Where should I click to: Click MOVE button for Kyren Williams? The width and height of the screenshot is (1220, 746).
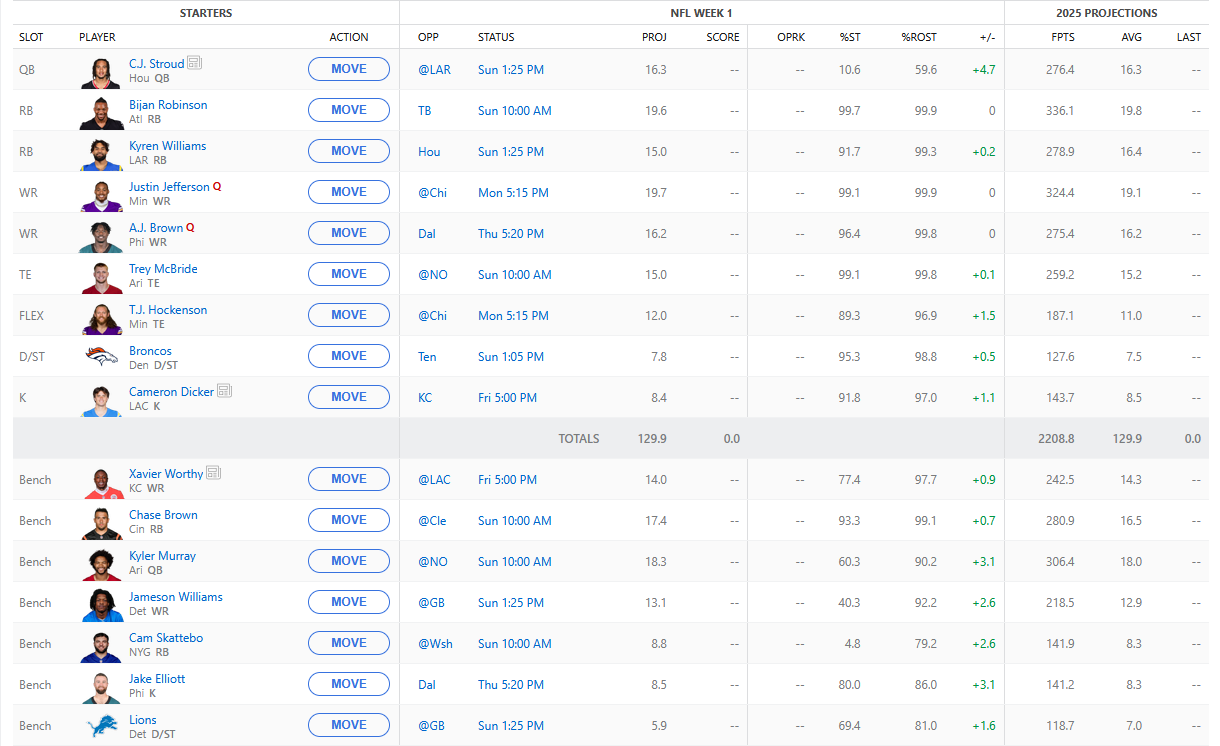pos(349,151)
